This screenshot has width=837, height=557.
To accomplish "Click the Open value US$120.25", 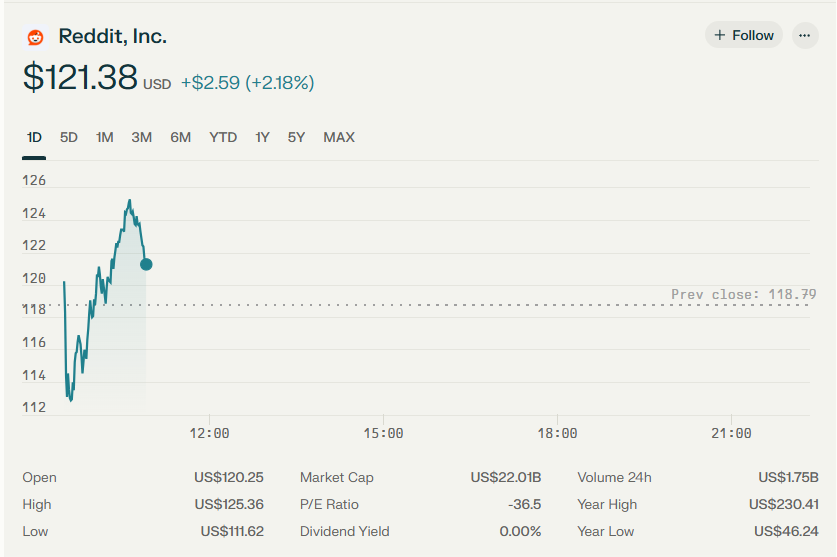I will 229,477.
